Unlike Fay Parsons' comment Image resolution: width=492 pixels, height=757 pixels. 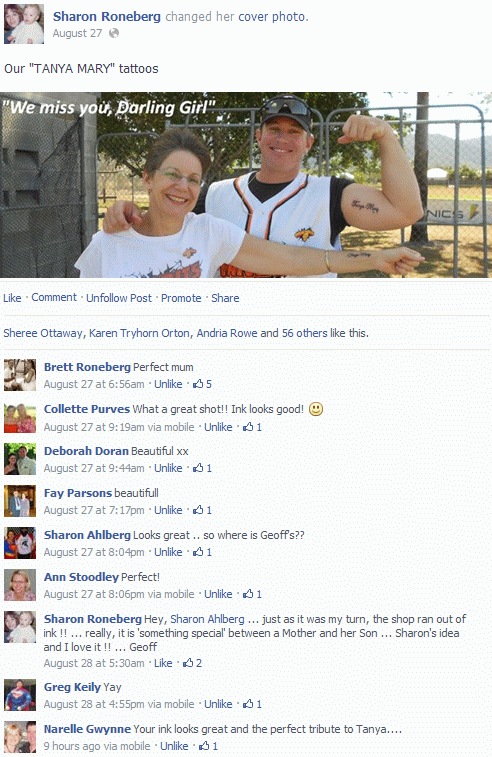[x=168, y=510]
